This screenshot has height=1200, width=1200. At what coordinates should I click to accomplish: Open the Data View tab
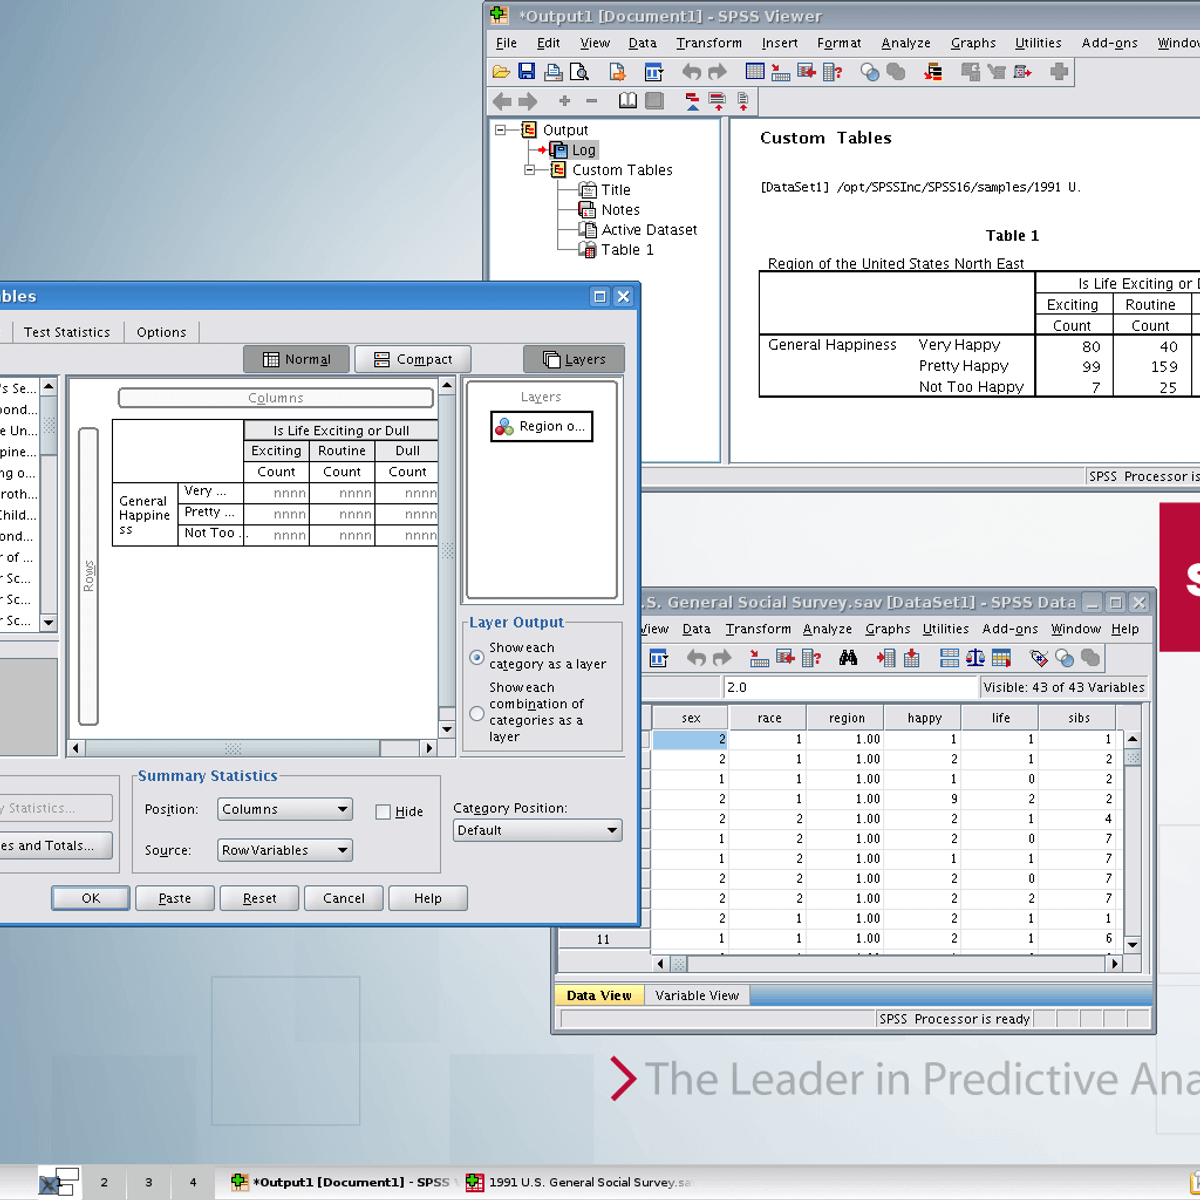point(599,995)
